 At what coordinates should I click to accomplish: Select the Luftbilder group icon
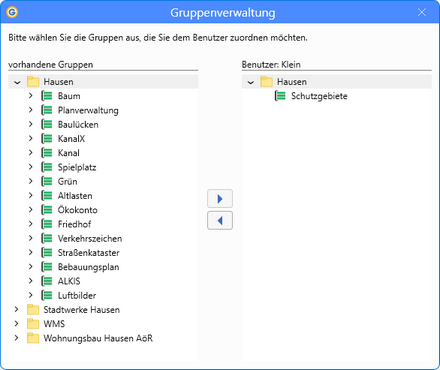click(47, 295)
